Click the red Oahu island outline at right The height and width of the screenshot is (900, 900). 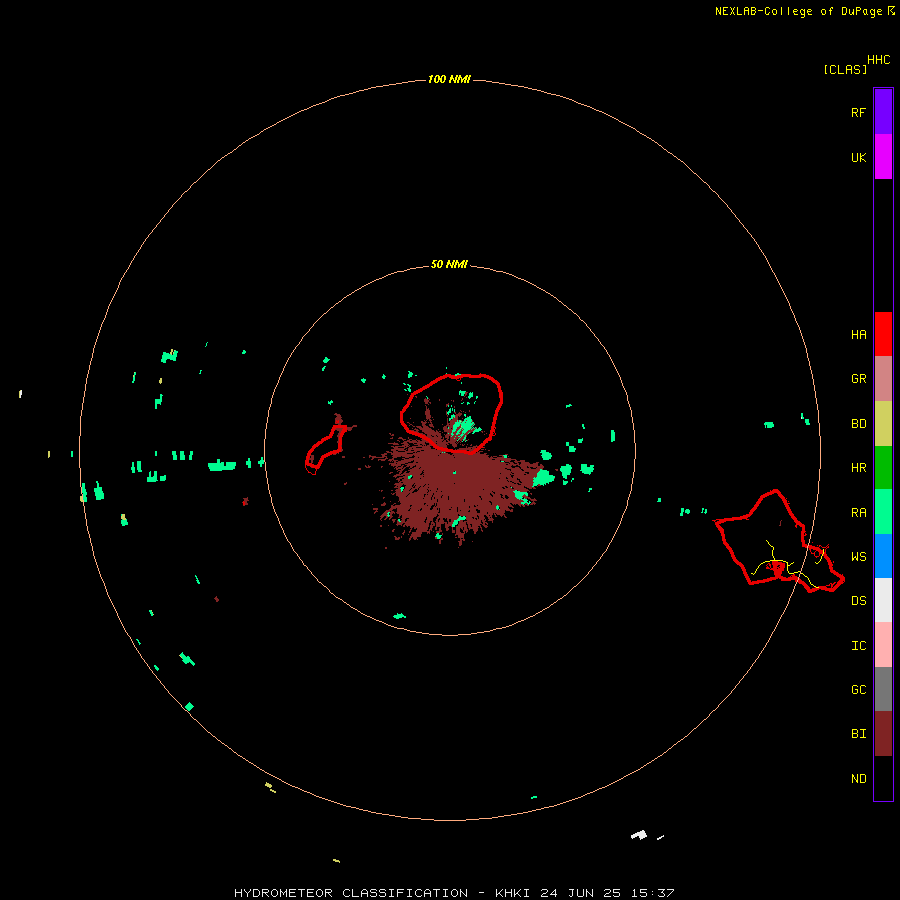pyautogui.click(x=779, y=542)
